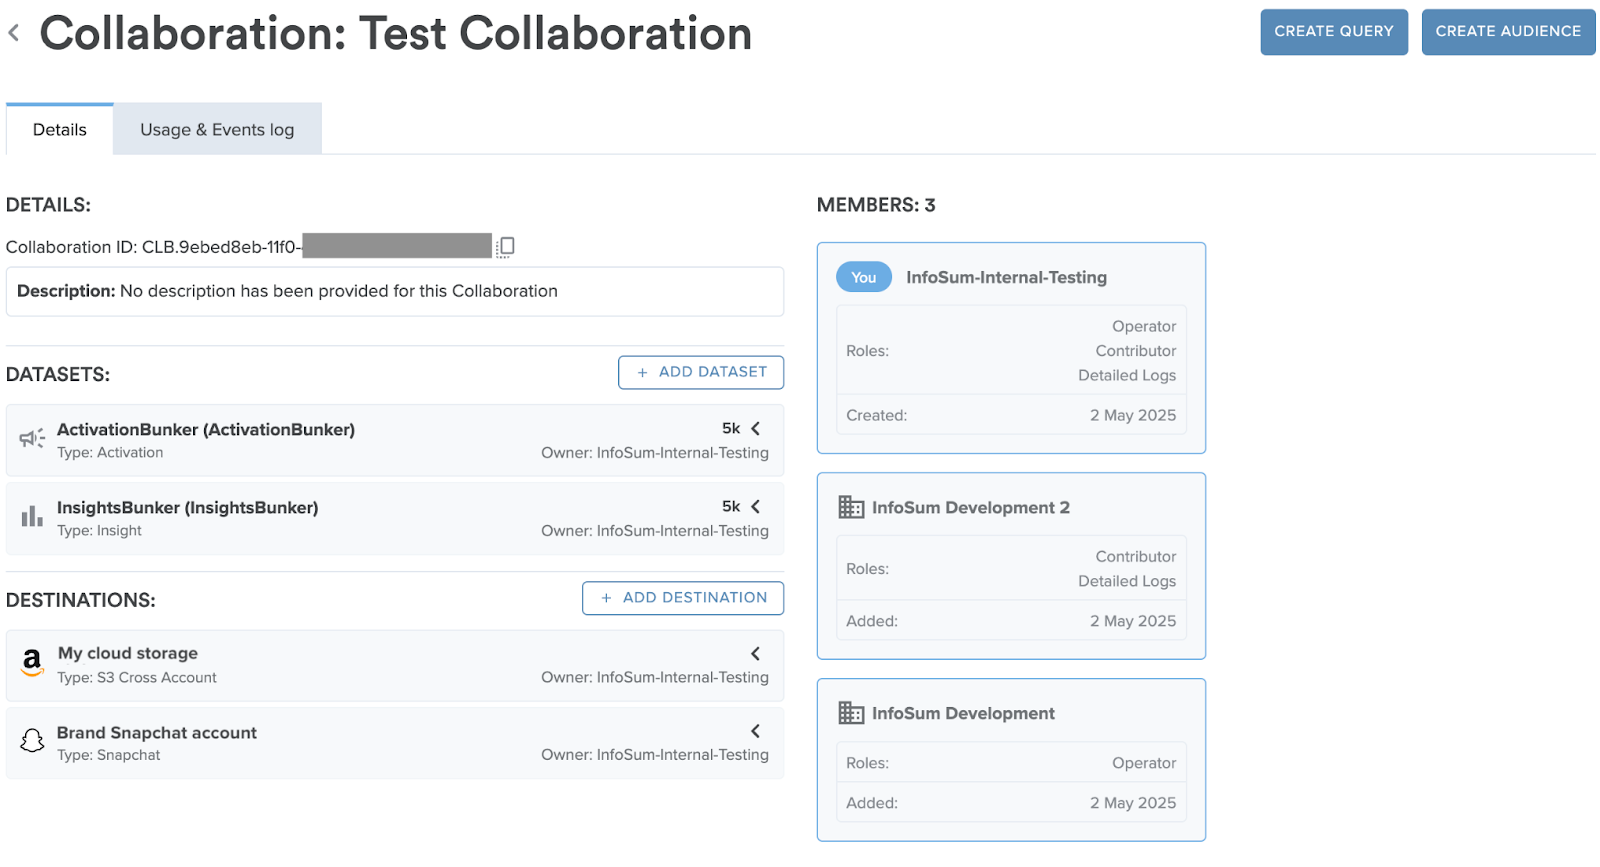Viewport: 1600px width, 867px height.
Task: Select the InsightsBunker (InsightsBunker) dataset name
Action: pos(188,507)
